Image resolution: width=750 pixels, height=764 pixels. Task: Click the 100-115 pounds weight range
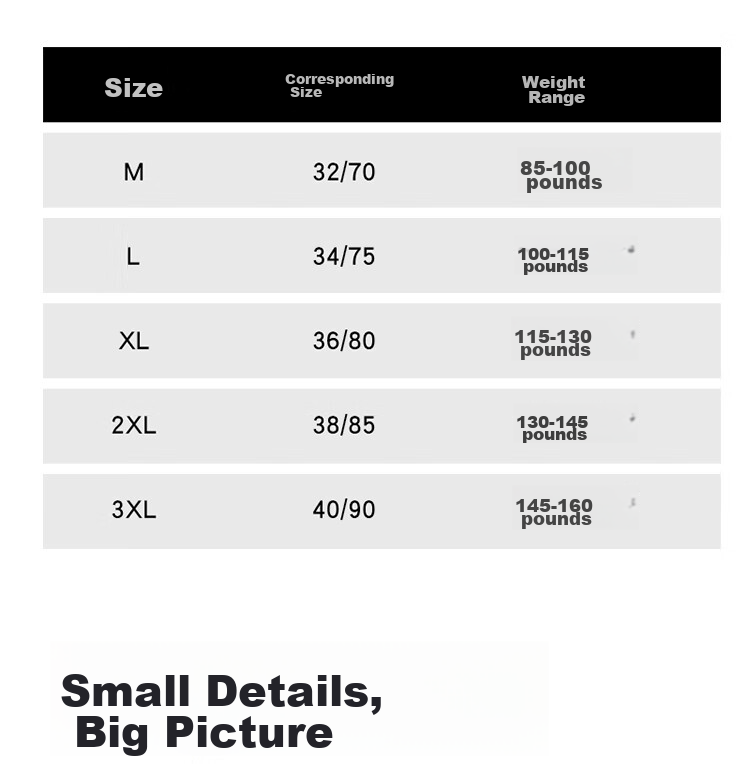point(553,261)
